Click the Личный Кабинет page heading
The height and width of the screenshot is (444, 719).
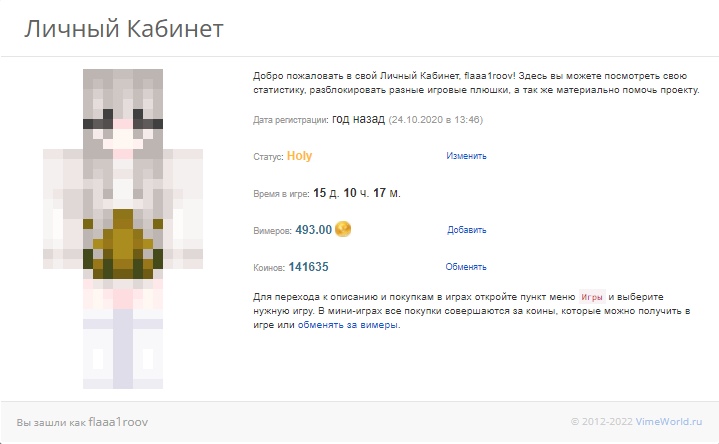tap(124, 28)
